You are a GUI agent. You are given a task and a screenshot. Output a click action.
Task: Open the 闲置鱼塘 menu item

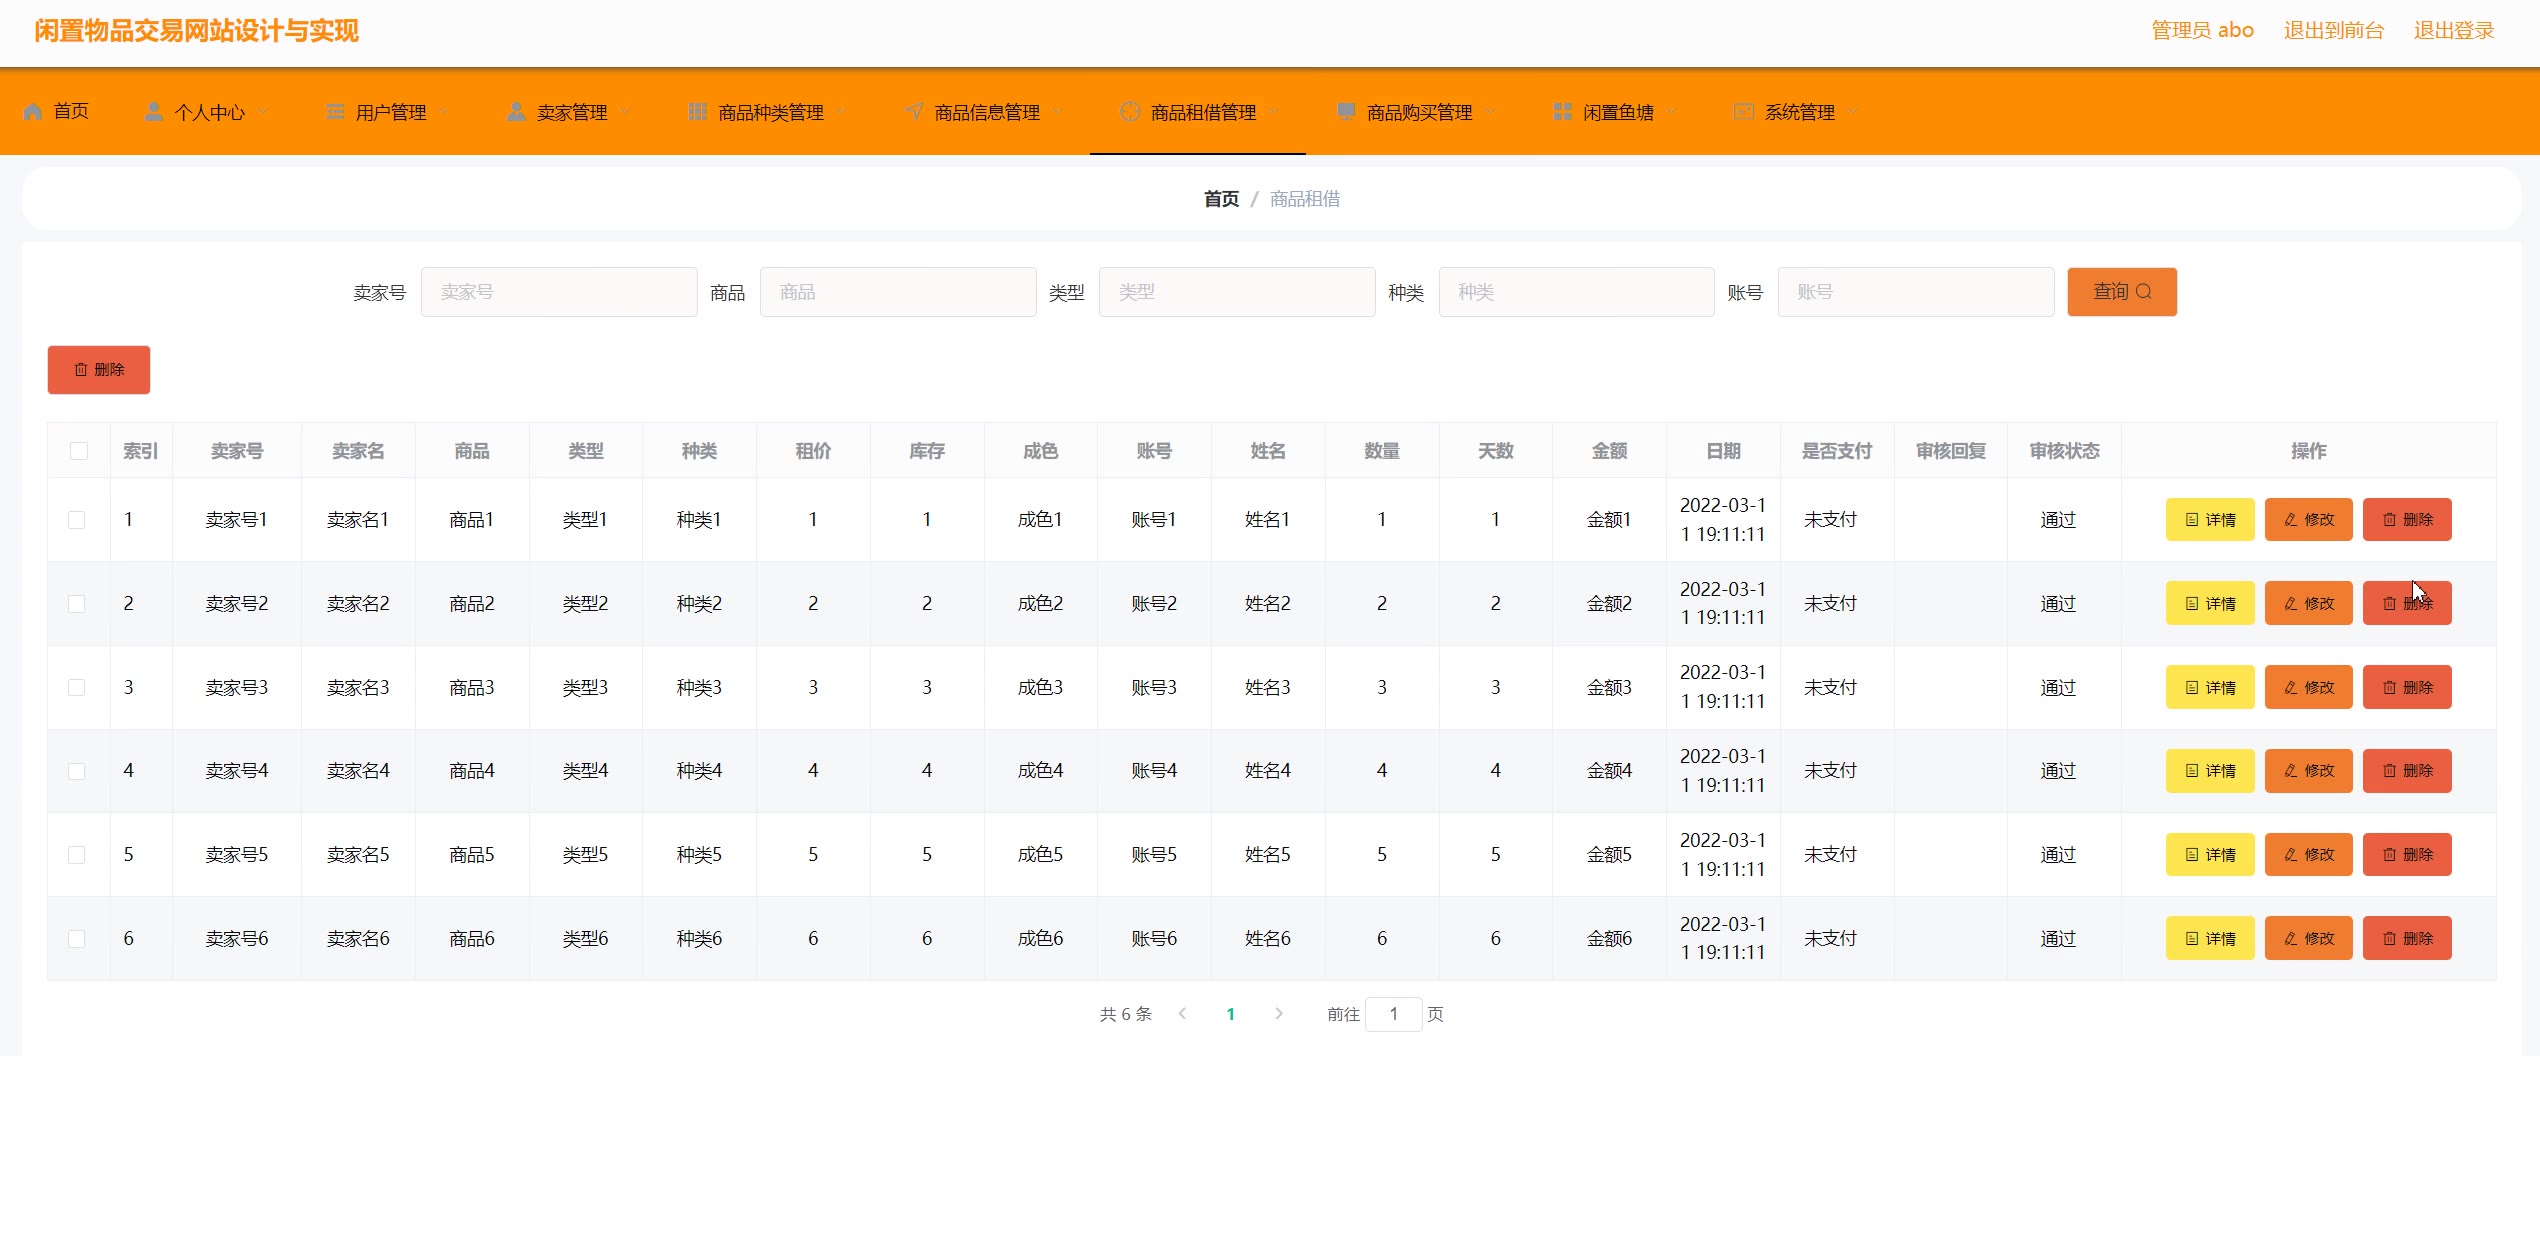click(x=1617, y=112)
